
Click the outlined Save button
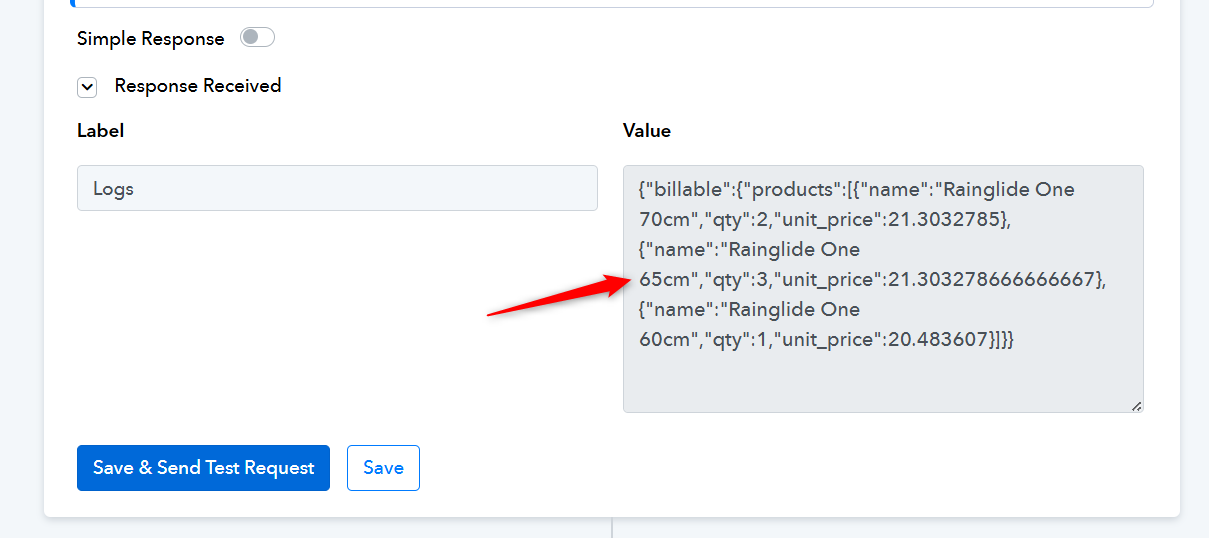(x=383, y=468)
